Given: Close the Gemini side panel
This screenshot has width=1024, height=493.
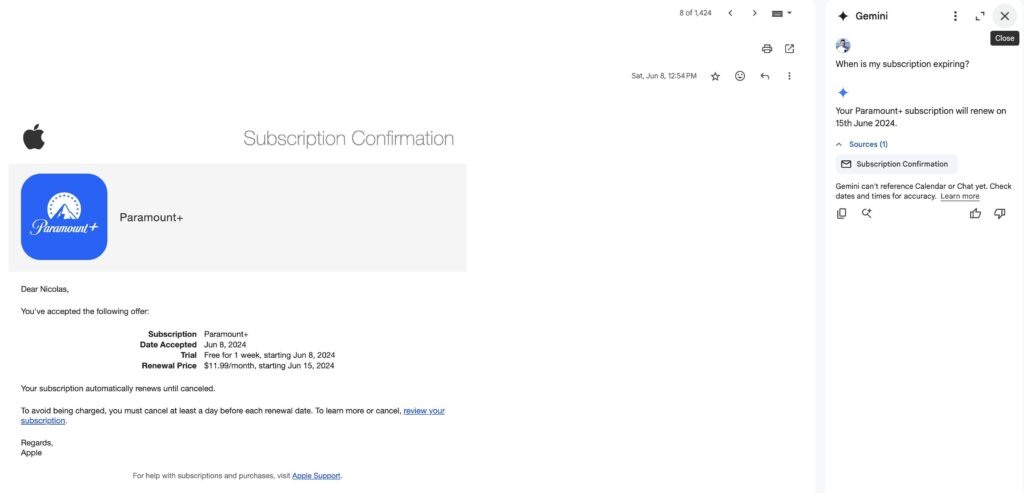Looking at the screenshot, I should 1004,16.
